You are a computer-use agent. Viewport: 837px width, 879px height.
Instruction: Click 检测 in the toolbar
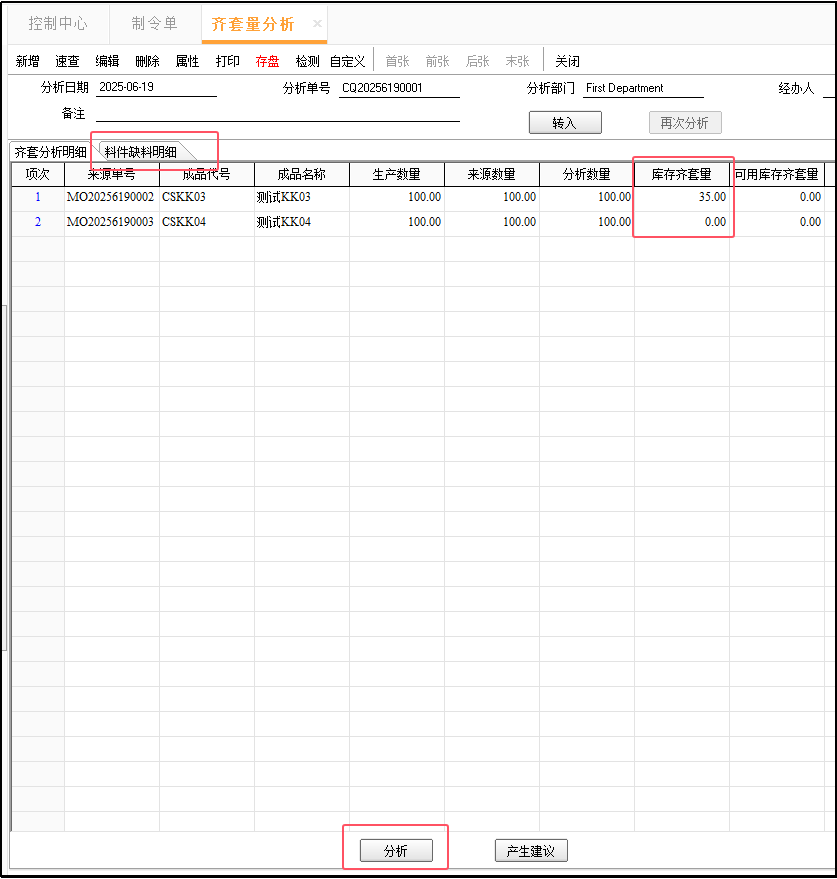click(x=307, y=61)
